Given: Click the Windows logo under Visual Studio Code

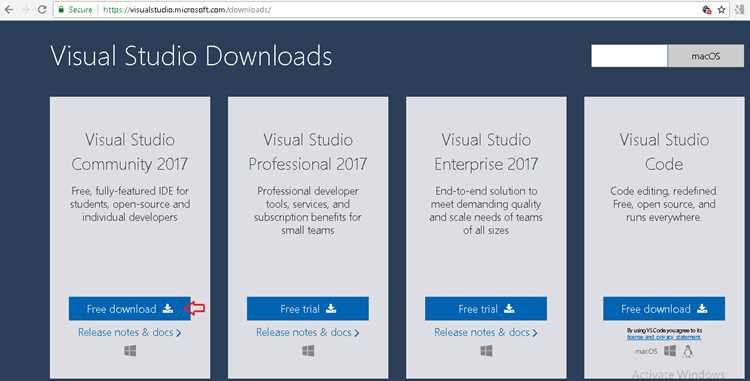Looking at the screenshot, I should pyautogui.click(x=670, y=351).
